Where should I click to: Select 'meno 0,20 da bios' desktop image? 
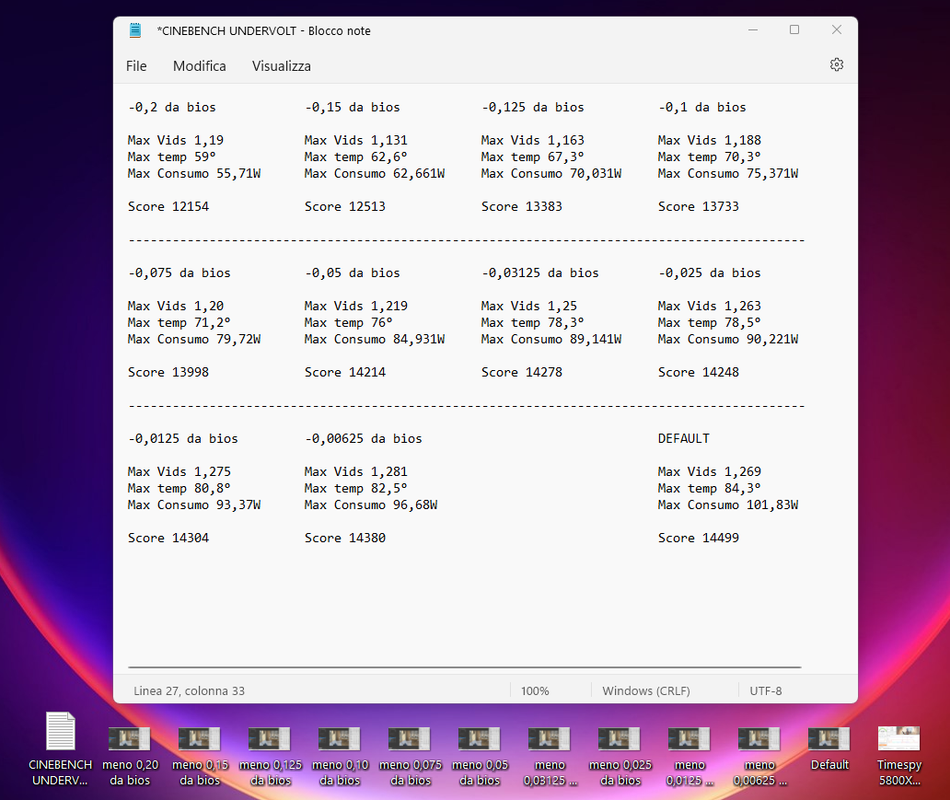click(130, 756)
